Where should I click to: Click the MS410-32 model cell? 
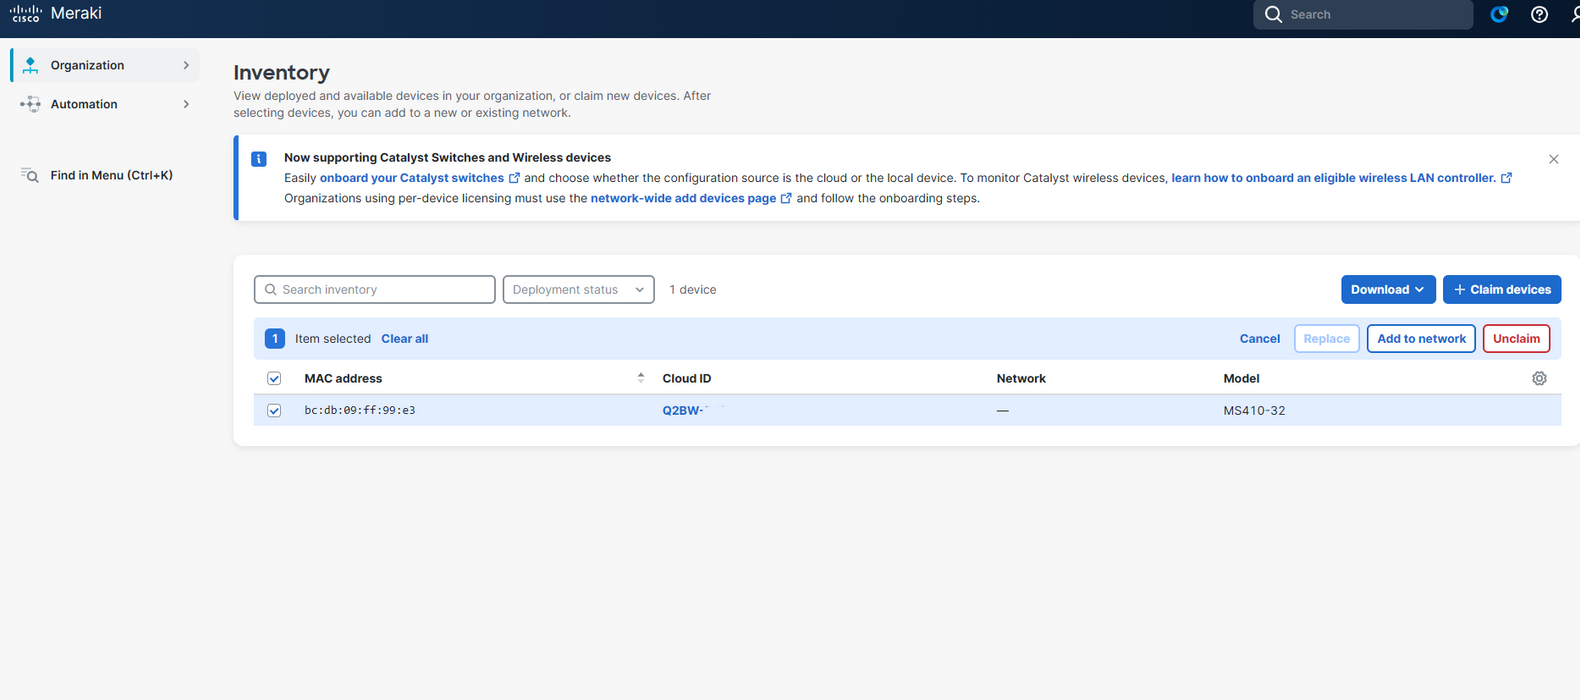point(1254,411)
